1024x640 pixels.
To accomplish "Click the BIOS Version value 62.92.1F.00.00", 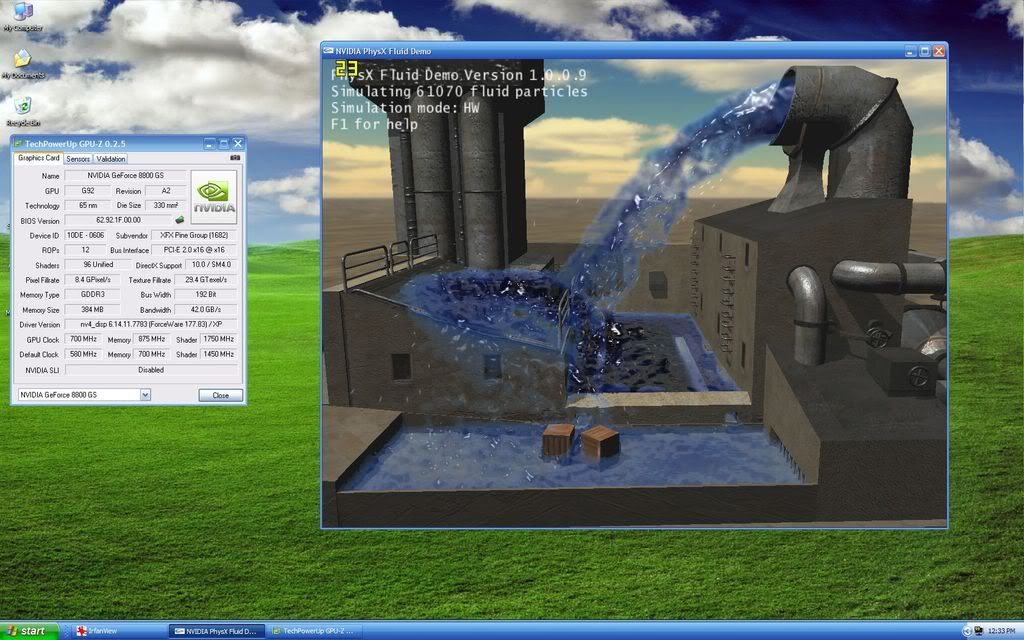I will (118, 220).
